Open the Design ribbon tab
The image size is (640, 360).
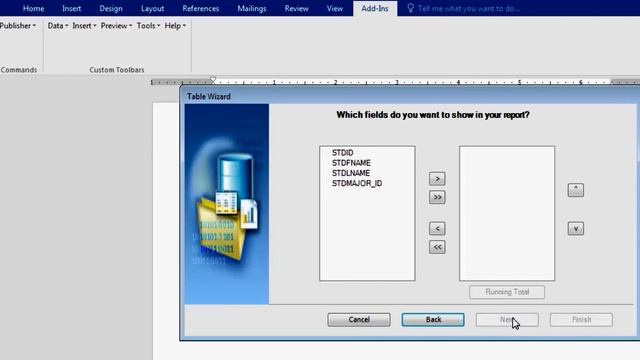click(111, 8)
